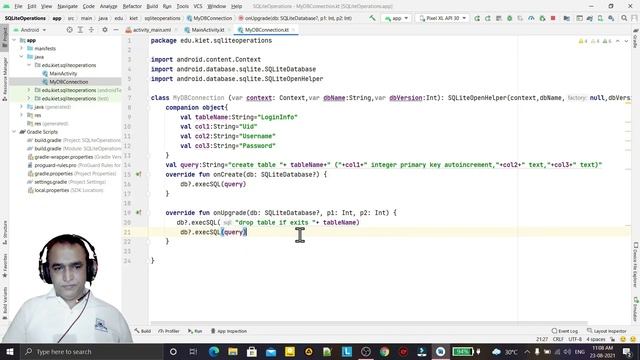The width and height of the screenshot is (640, 360).
Task: Click the Debug app bug icon
Action: tap(509, 18)
